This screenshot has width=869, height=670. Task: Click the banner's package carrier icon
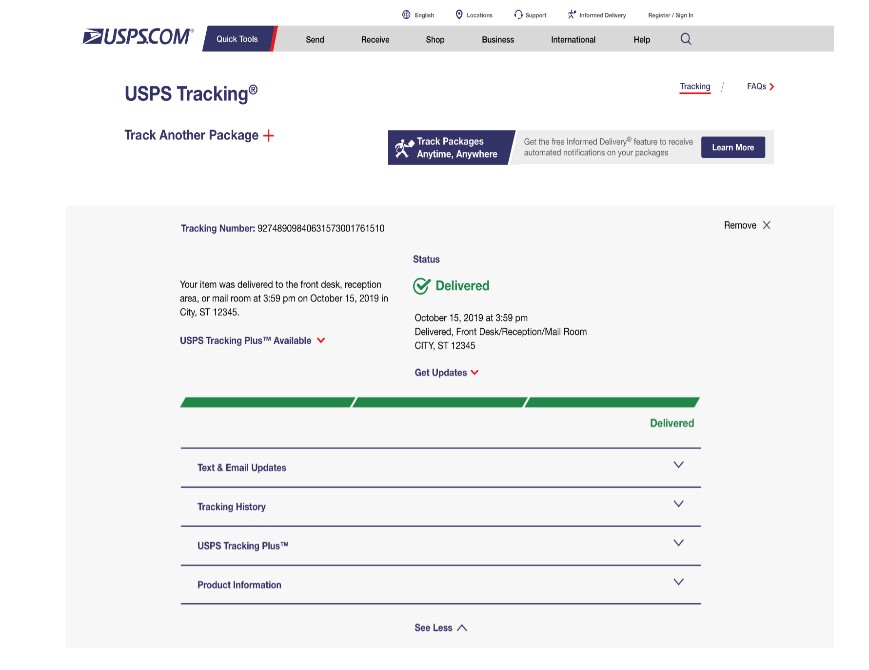[404, 148]
